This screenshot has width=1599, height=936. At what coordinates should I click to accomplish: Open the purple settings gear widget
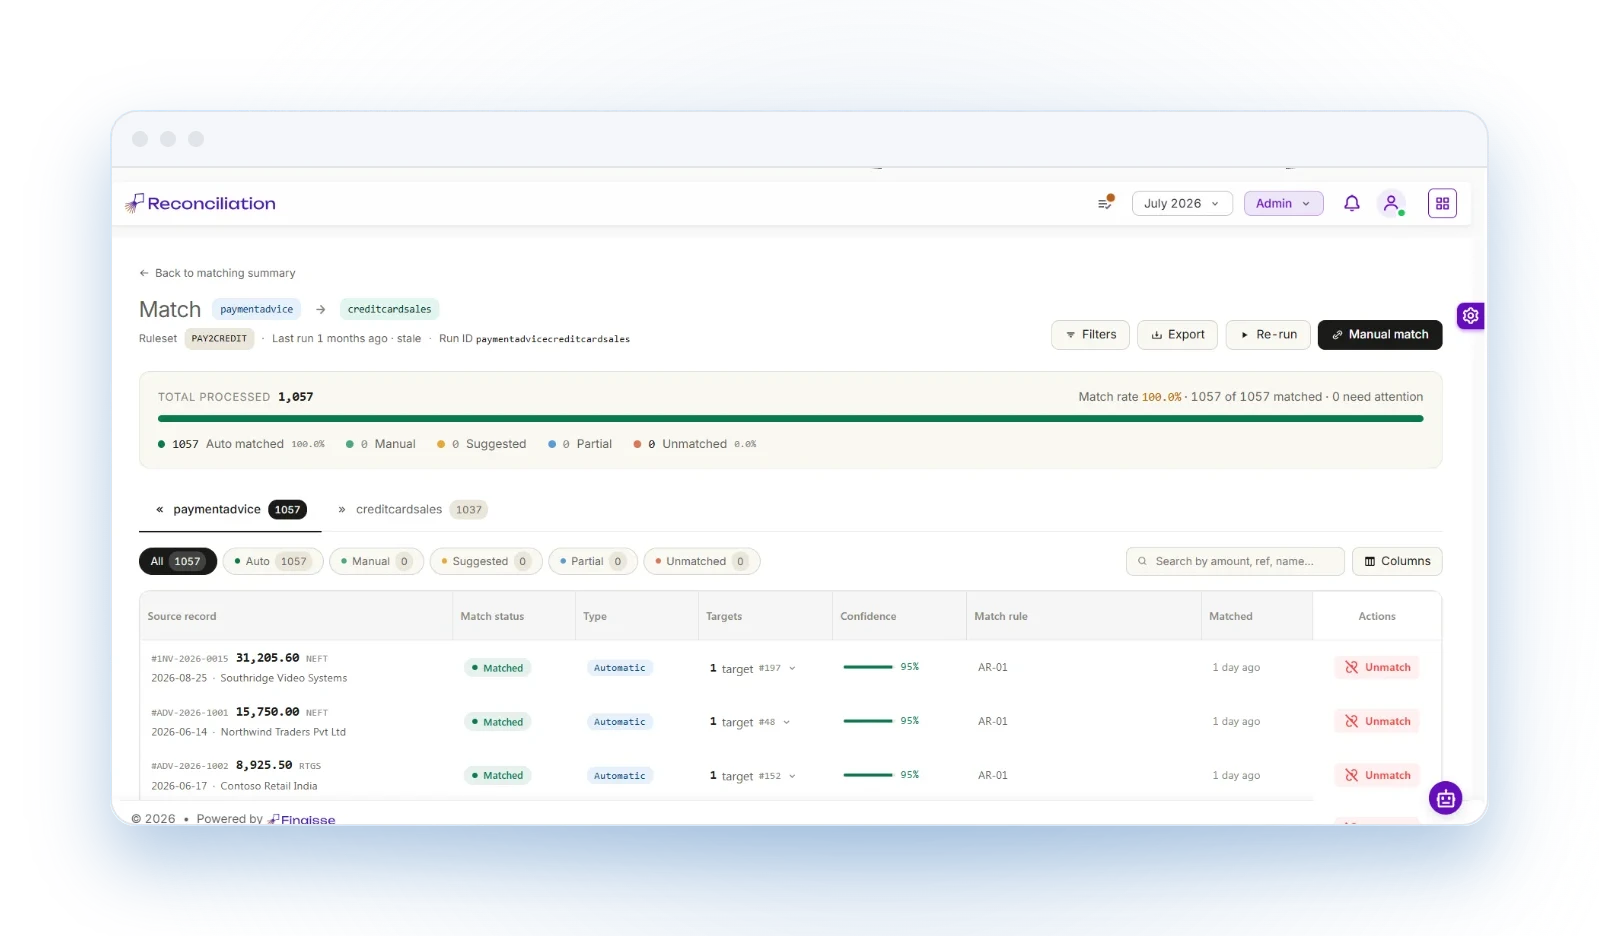[x=1470, y=316]
